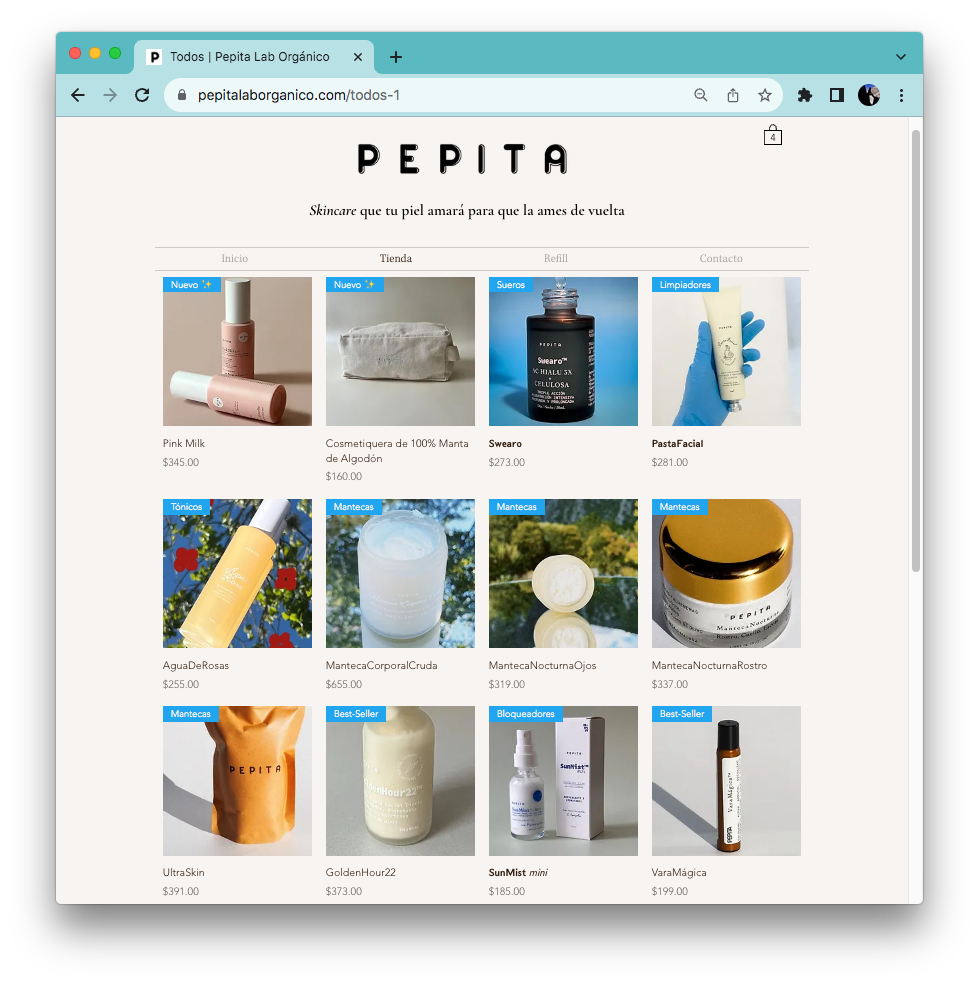Toggle the browser side panel icon
Viewport: 979px width, 984px height.
837,95
